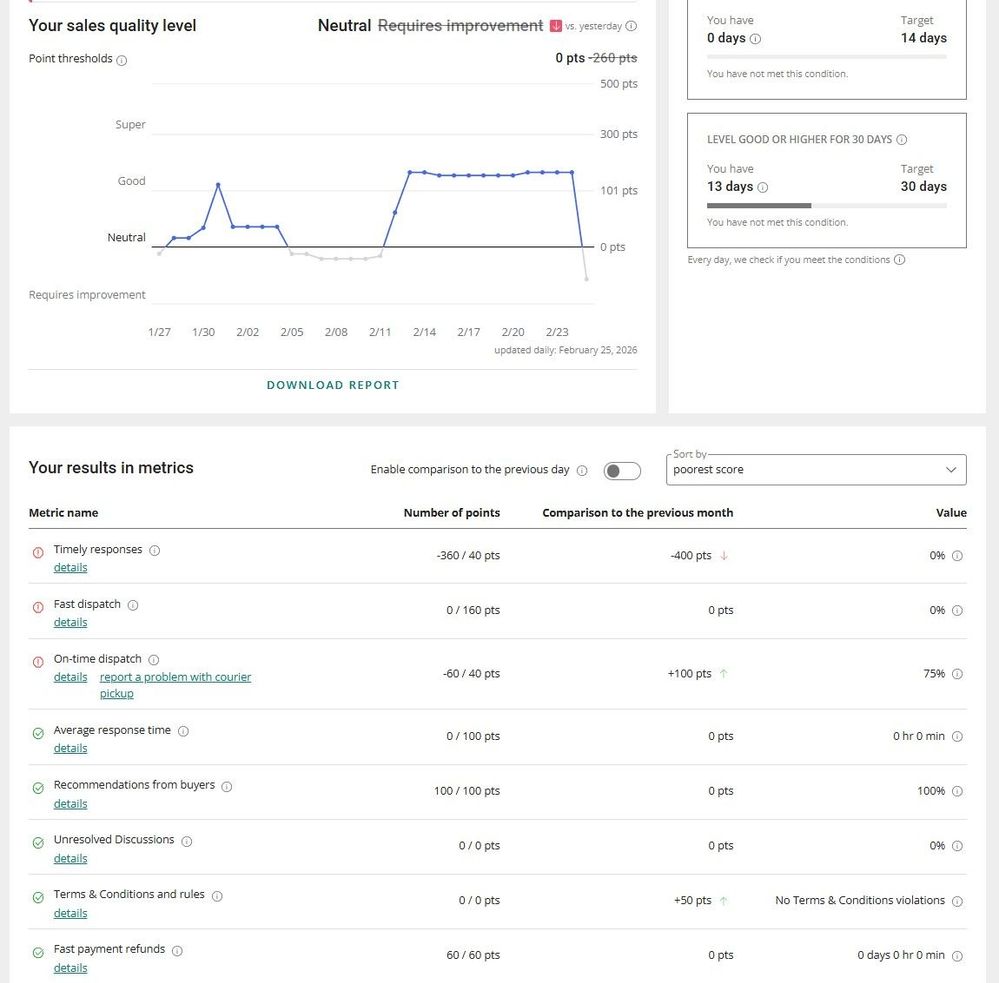Click info icon beside 13 days value

click(x=763, y=187)
